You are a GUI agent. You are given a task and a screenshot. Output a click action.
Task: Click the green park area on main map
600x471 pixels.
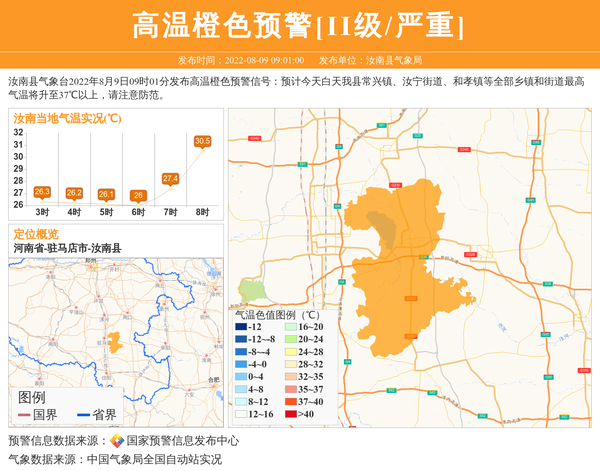click(x=252, y=292)
